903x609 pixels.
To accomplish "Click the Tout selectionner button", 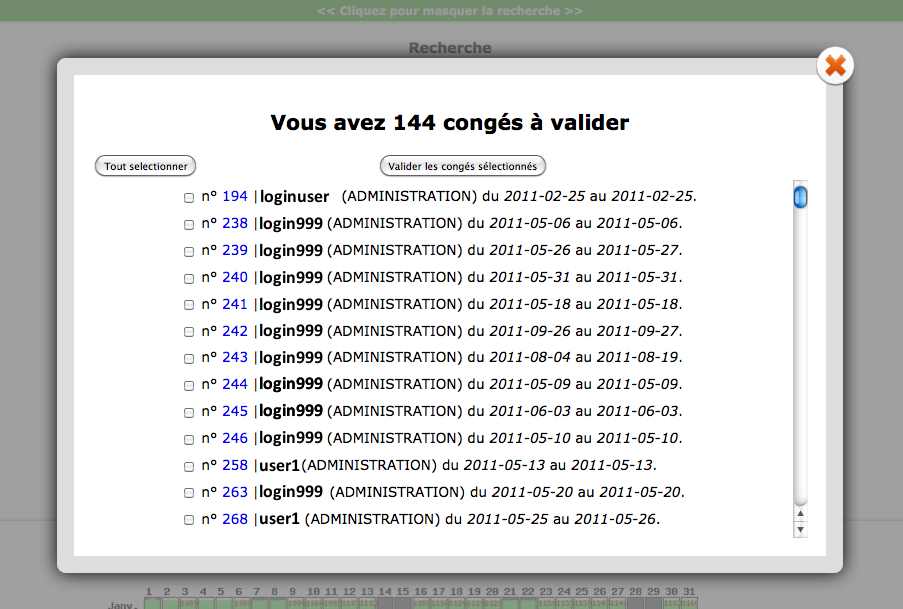I will (x=145, y=166).
